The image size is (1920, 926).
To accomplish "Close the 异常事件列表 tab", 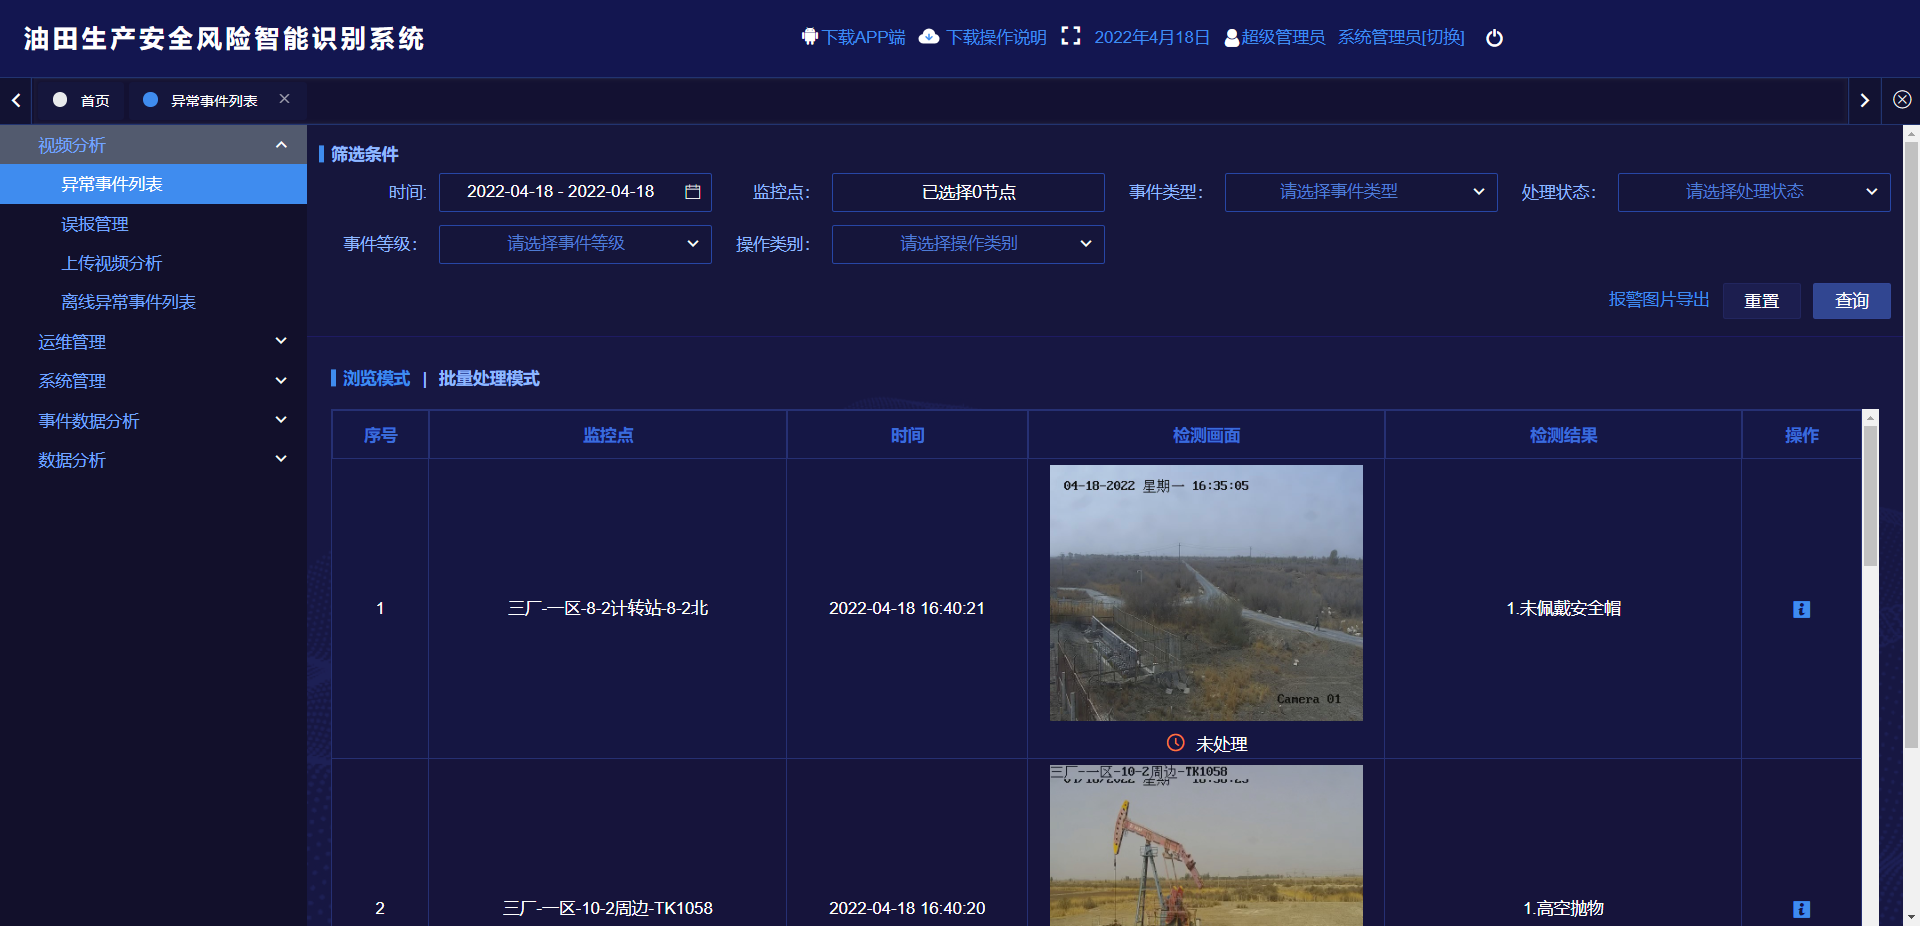I will [x=284, y=99].
